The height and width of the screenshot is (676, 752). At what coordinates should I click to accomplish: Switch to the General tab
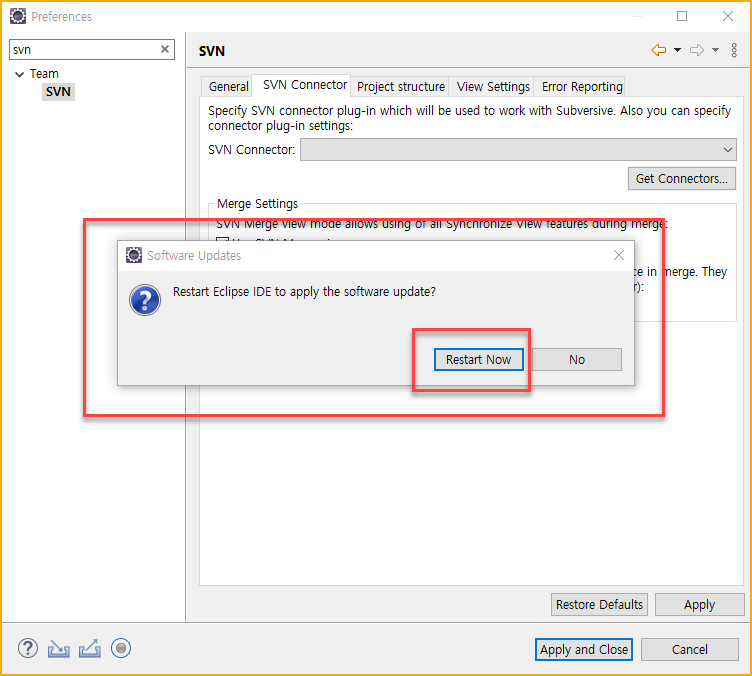(228, 87)
